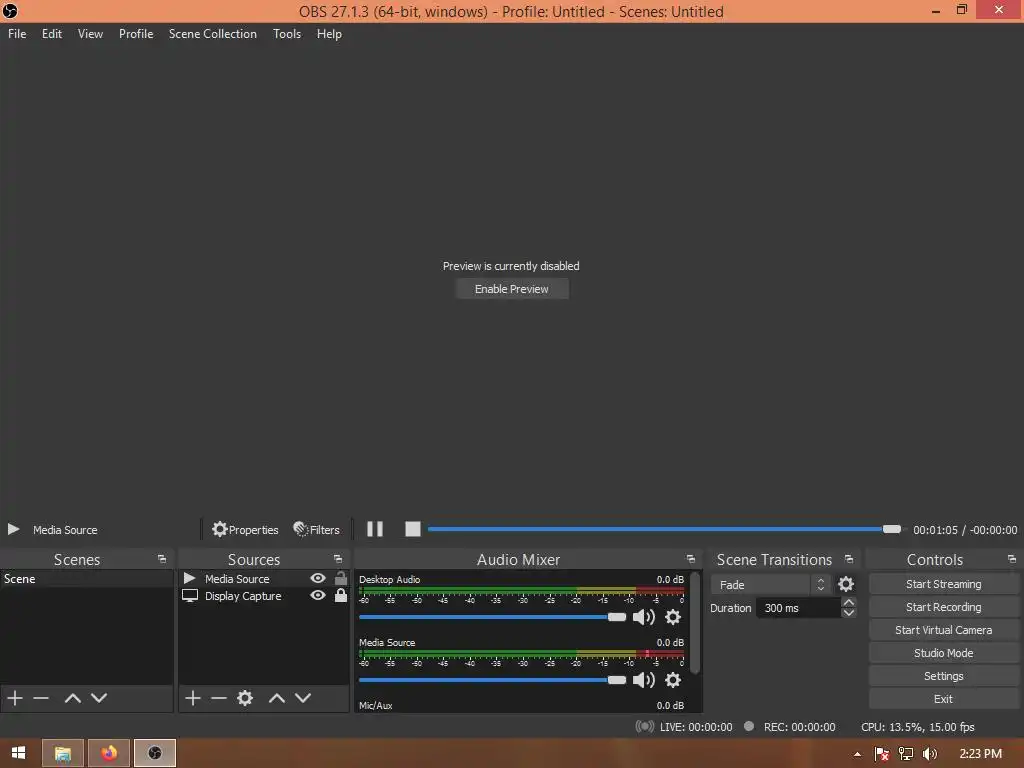The width and height of the screenshot is (1024, 768).
Task: Undock the Controls panel
Action: pos(1012,560)
